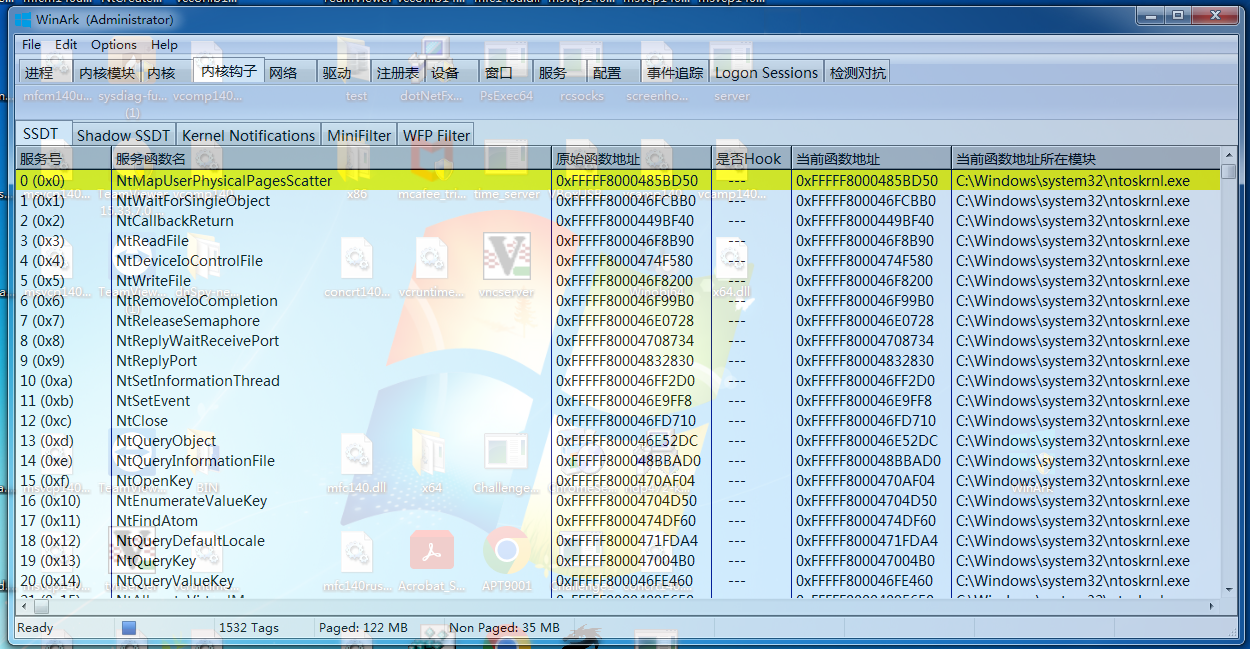Sort by the 是否Hook column header
This screenshot has width=1250, height=649.
click(x=751, y=158)
